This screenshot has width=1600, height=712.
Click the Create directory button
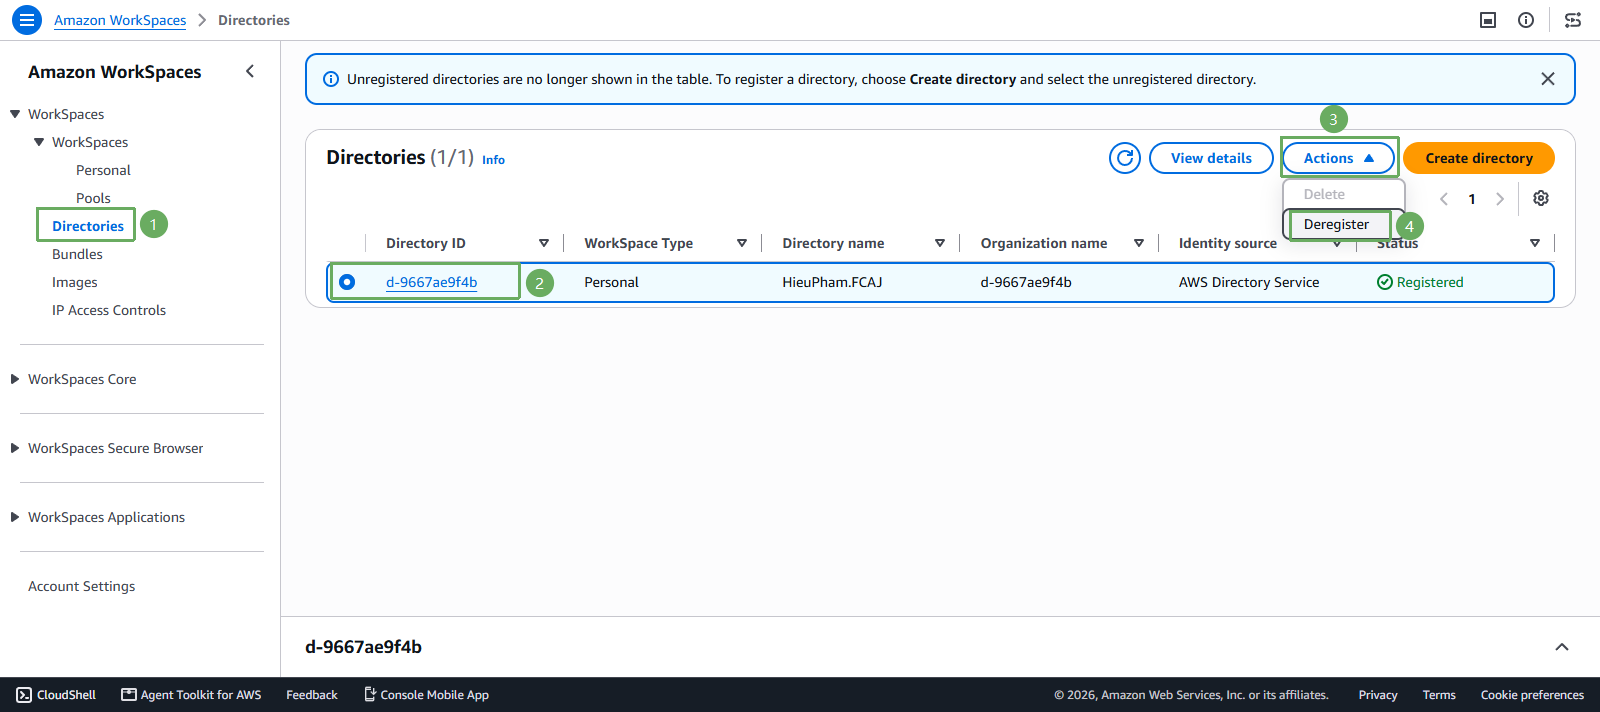[1479, 158]
